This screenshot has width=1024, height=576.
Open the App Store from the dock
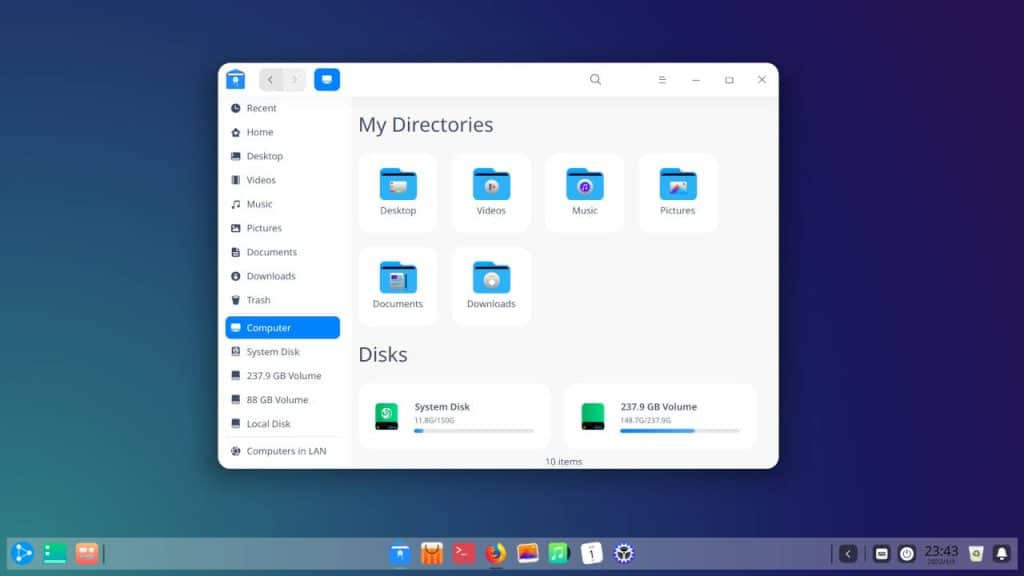431,552
